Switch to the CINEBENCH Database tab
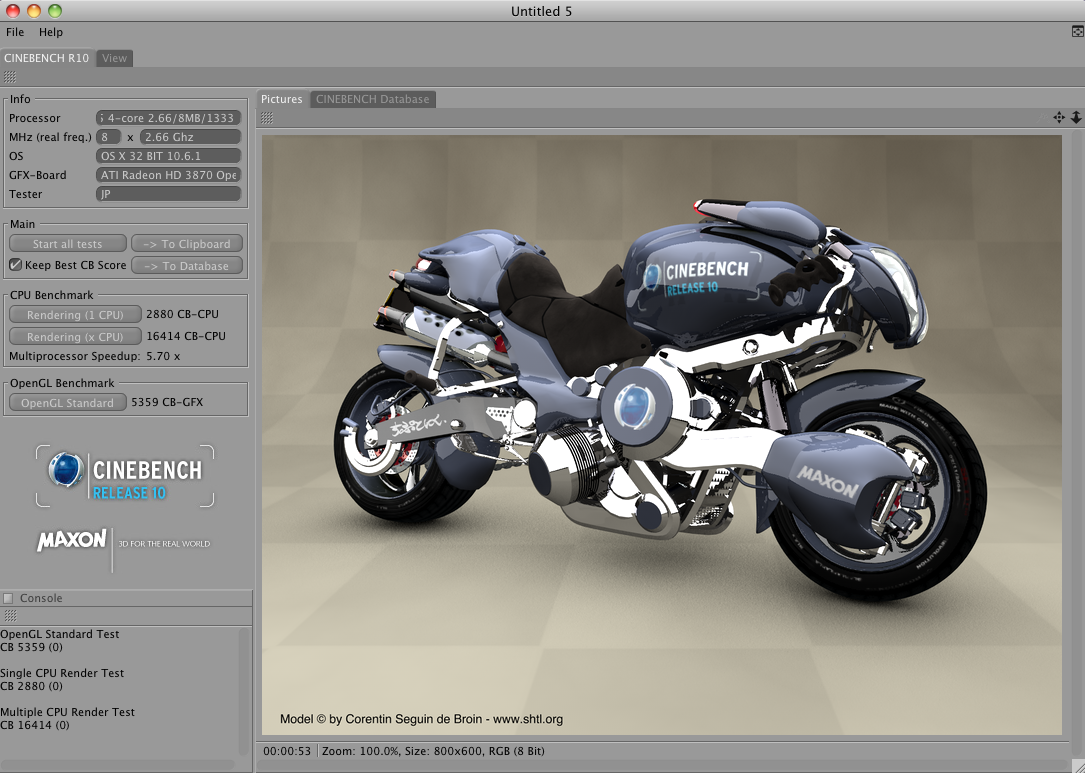This screenshot has width=1085, height=773. pyautogui.click(x=372, y=99)
